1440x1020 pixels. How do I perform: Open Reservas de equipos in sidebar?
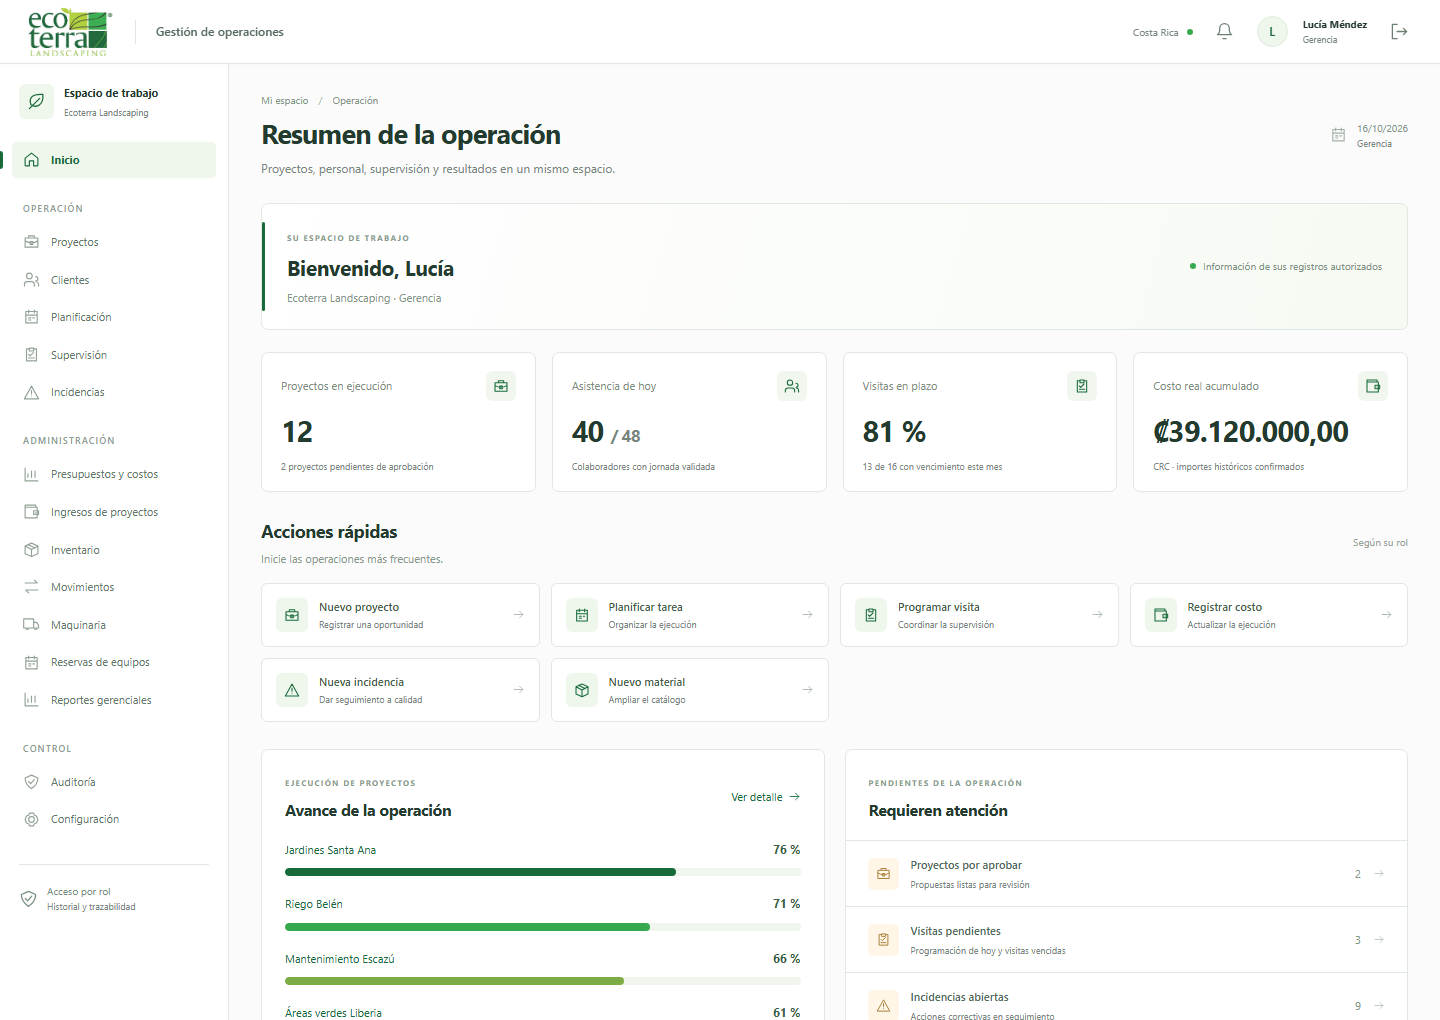[114, 662]
